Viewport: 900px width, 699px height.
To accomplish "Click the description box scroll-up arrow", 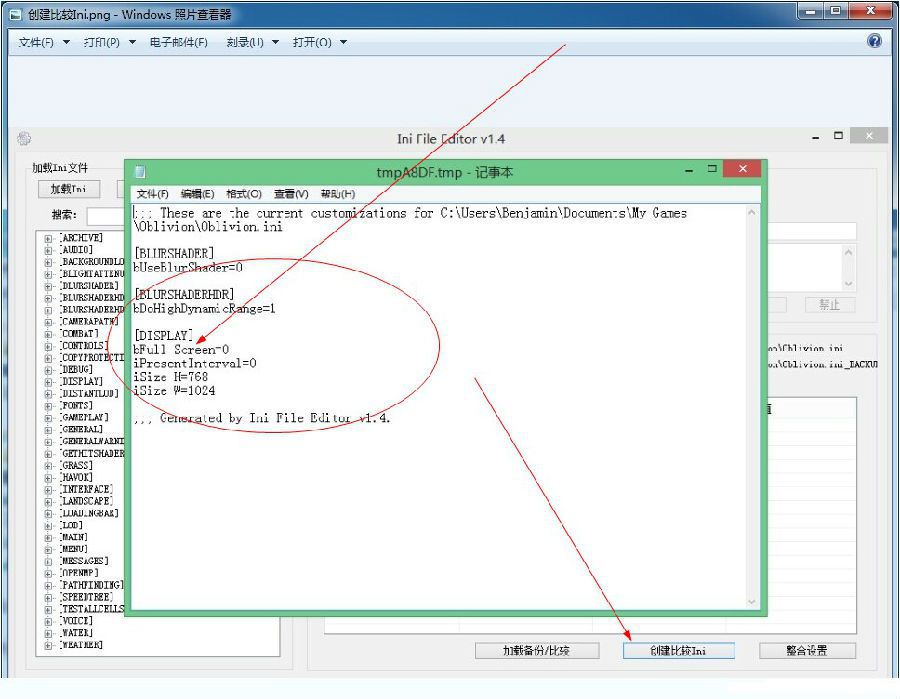I will (848, 252).
